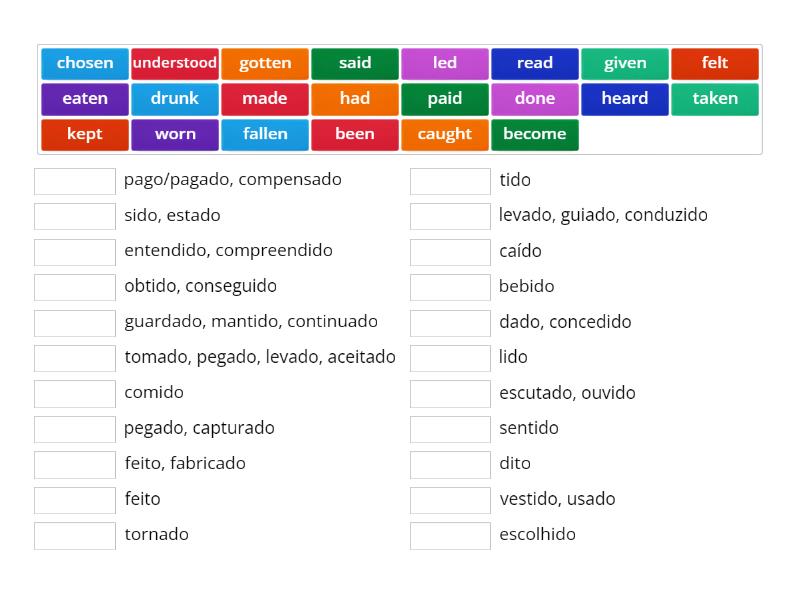800x600 pixels.
Task: Click the answer box next to "escolhido"
Action: [450, 535]
